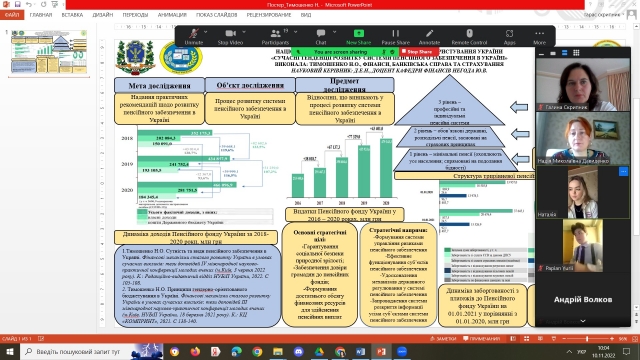This screenshot has height=360, width=640.
Task: Switch to Reading view in status bar
Action: coord(540,339)
